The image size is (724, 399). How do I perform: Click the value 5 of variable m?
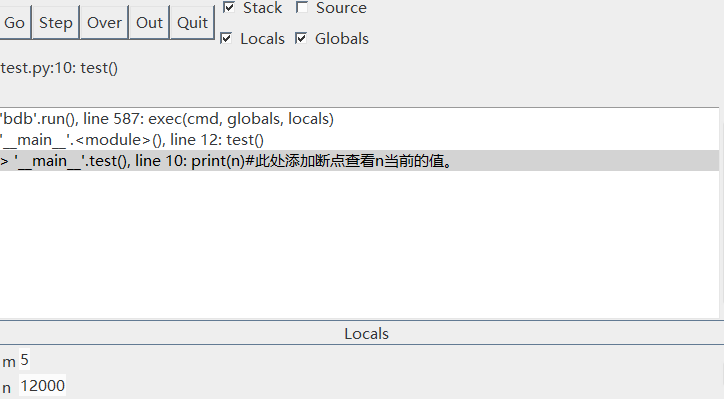24,360
